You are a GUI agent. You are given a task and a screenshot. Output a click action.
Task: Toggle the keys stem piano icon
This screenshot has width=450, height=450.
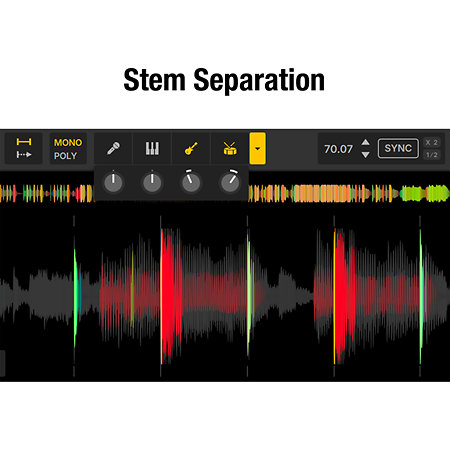(152, 148)
